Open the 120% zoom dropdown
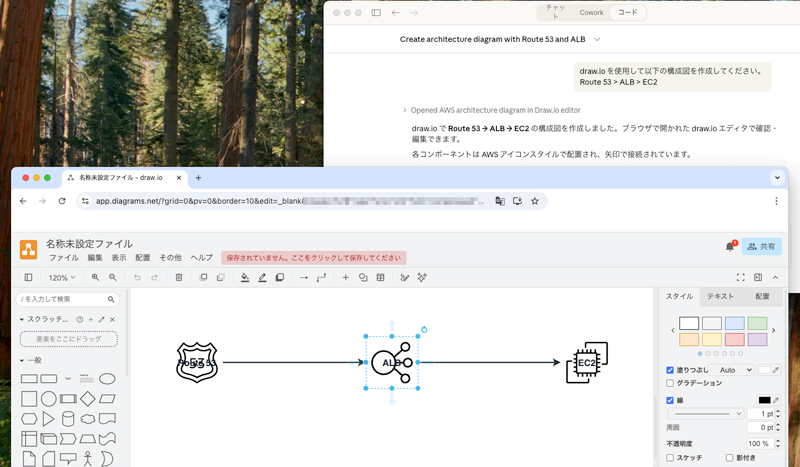 [62, 278]
